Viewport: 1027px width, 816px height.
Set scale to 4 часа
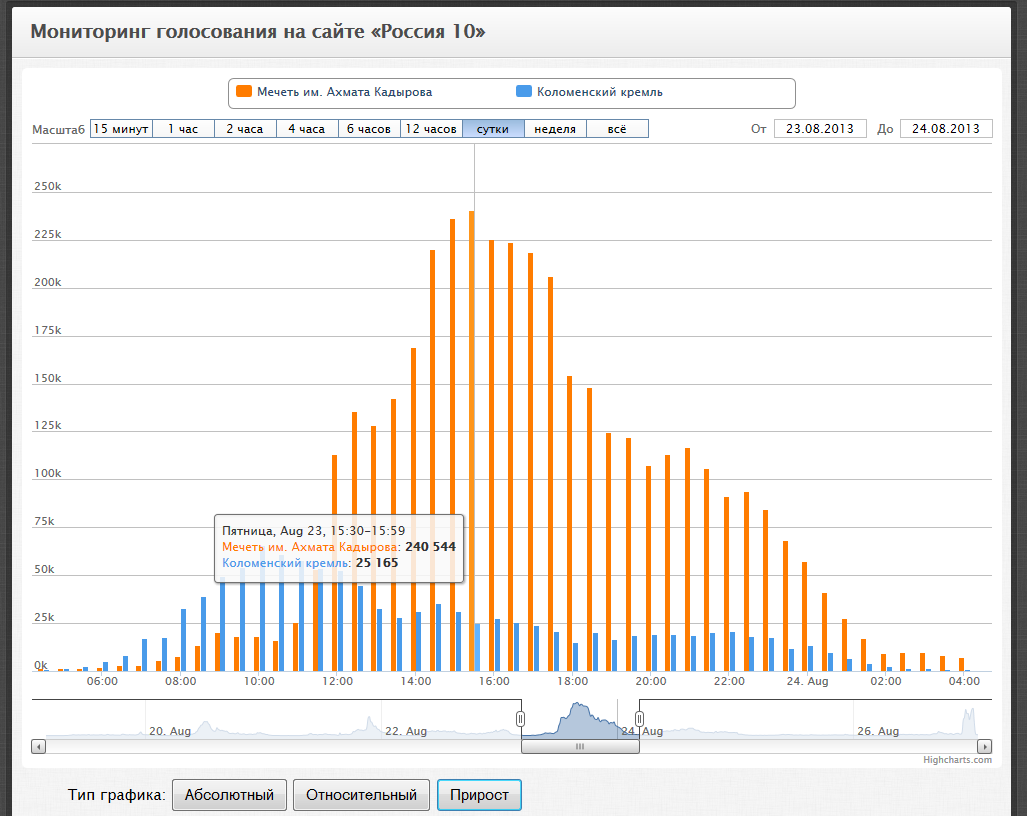coord(307,129)
